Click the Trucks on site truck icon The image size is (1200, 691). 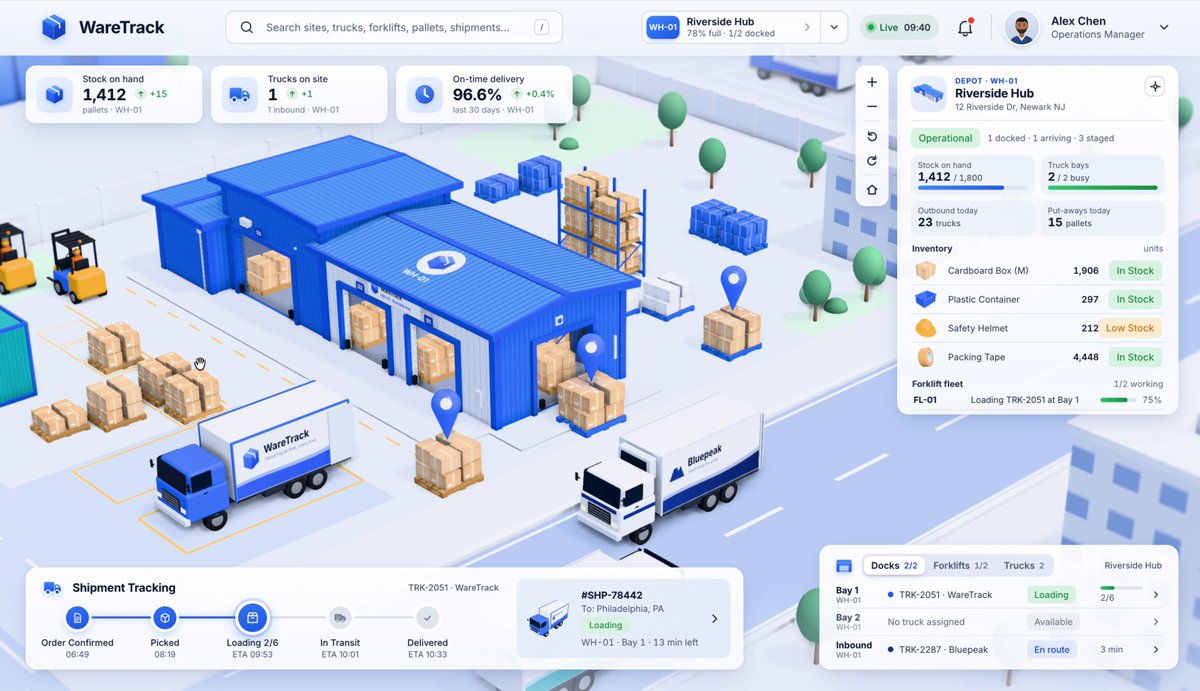click(x=239, y=94)
